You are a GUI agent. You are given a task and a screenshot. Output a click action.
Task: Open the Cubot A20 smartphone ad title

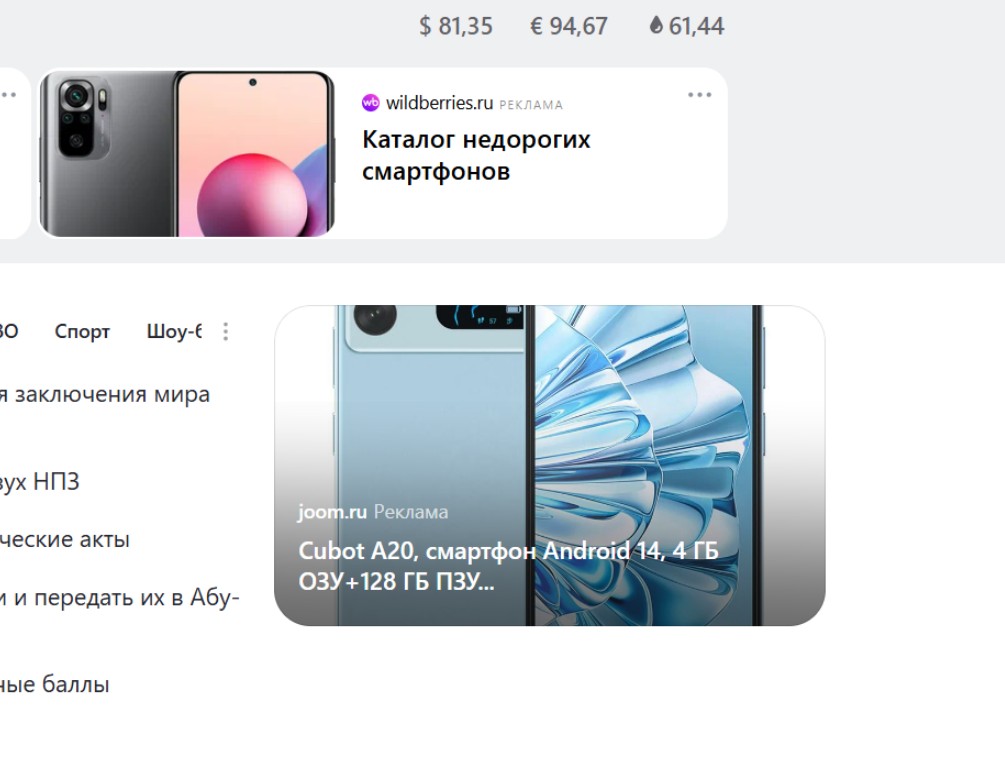508,566
